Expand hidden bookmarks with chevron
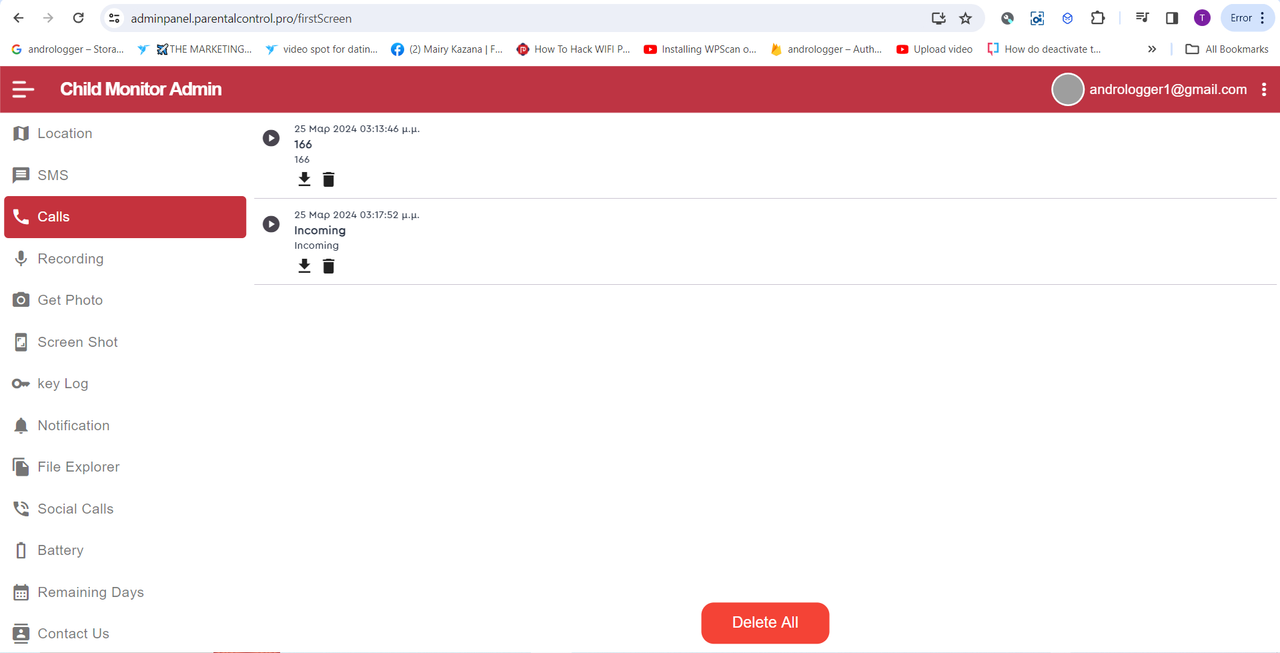The image size is (1280, 653). coord(1152,49)
